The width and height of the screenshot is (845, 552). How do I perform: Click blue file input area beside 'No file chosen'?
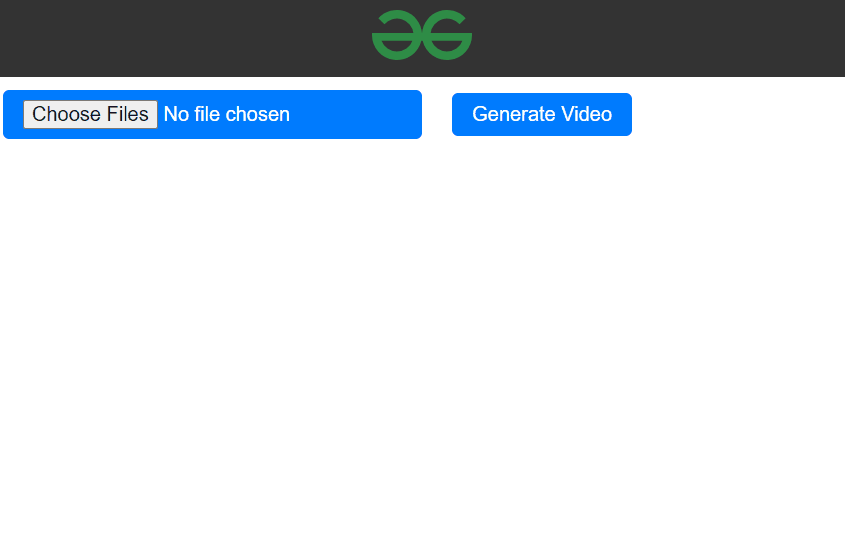coord(356,114)
